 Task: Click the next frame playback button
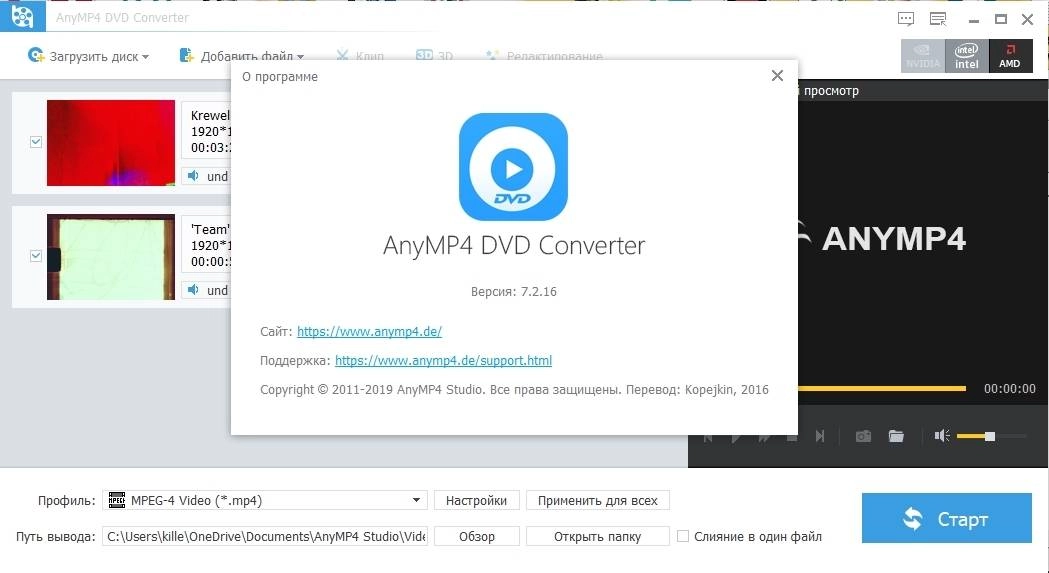point(820,436)
